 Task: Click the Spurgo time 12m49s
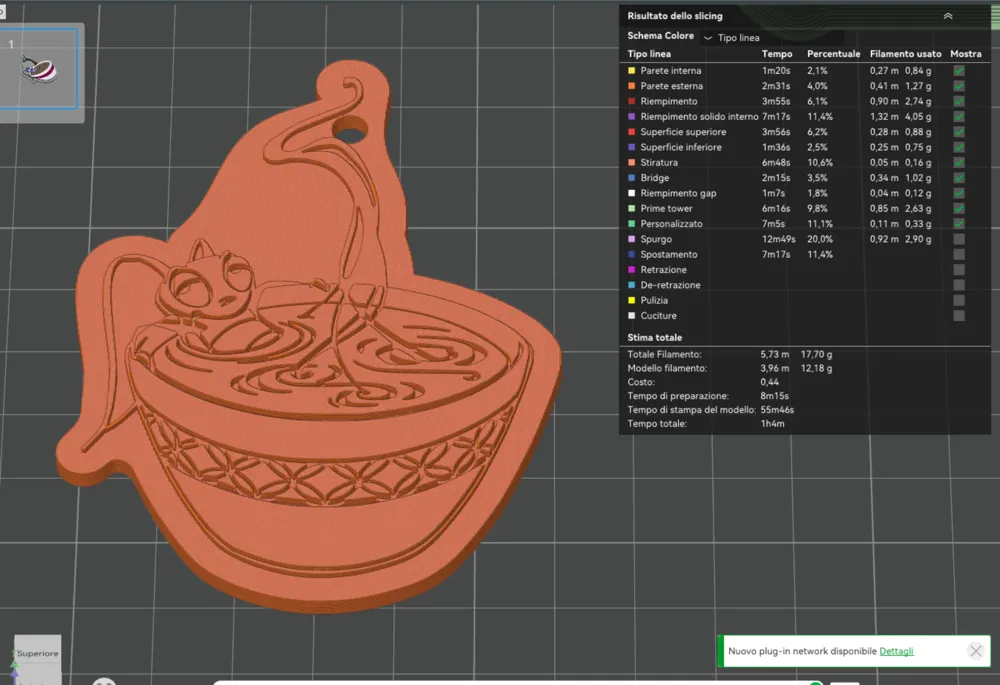tap(778, 239)
